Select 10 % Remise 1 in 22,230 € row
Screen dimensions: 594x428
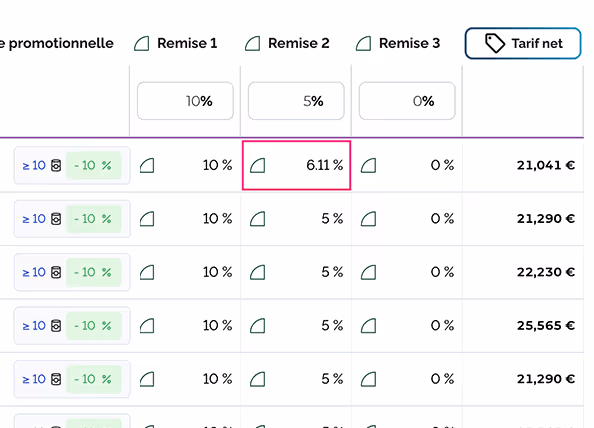click(217, 272)
